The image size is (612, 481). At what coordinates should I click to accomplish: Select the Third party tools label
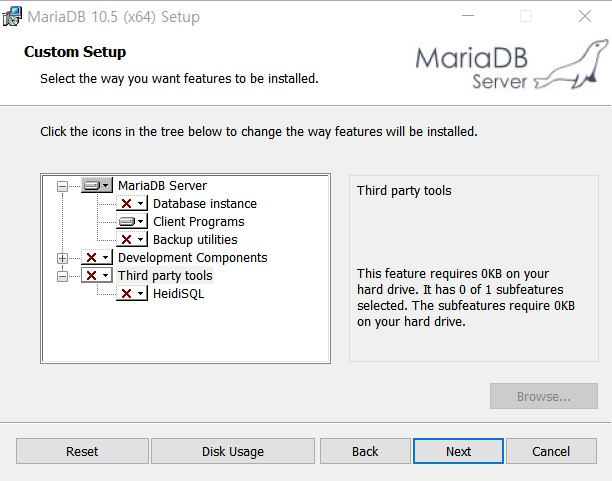point(165,275)
